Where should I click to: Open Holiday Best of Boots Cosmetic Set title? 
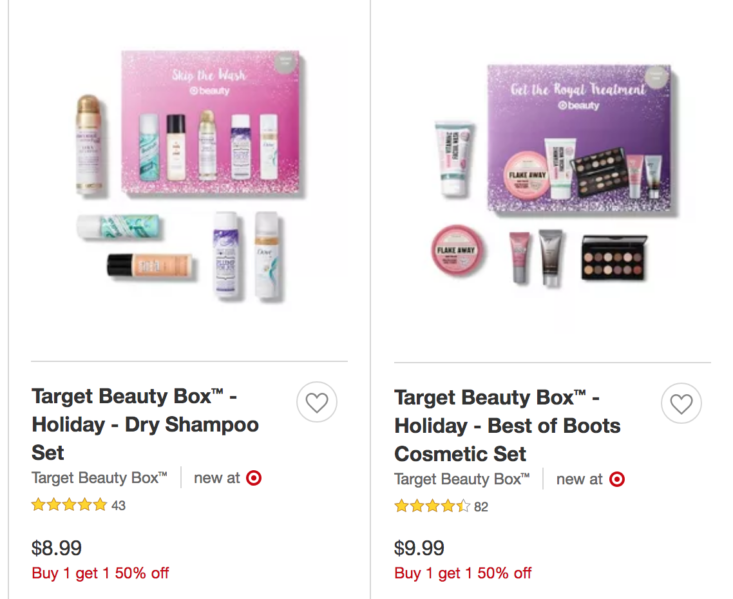[507, 426]
